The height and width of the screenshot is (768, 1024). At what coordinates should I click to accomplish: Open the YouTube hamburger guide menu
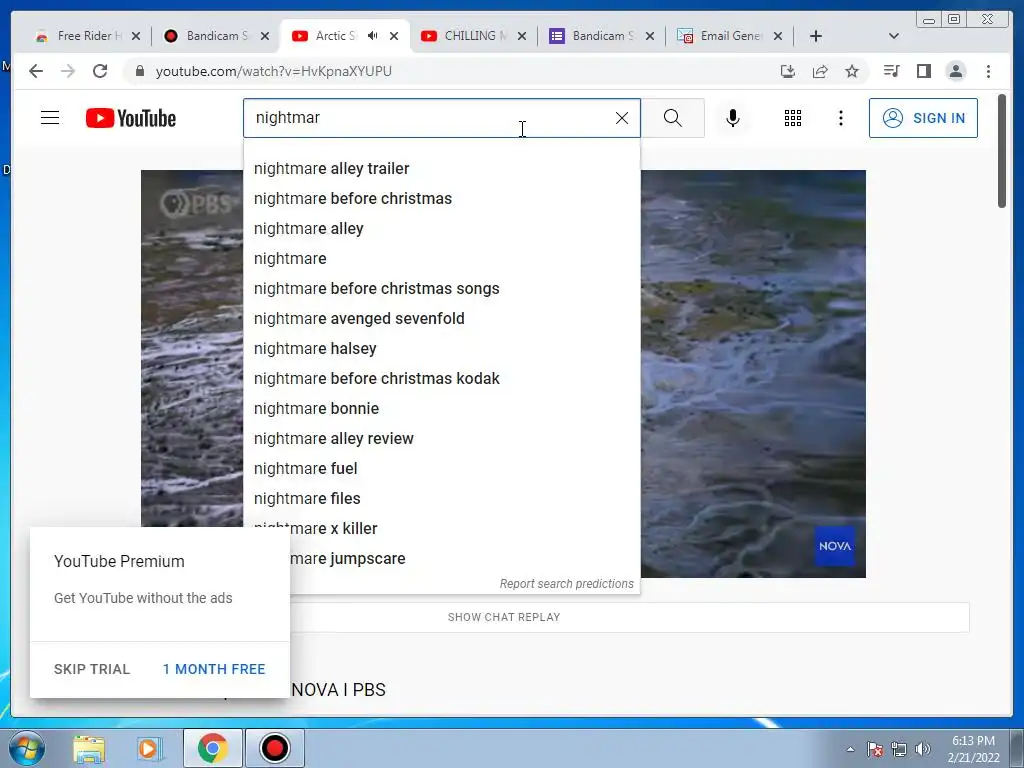click(x=50, y=118)
